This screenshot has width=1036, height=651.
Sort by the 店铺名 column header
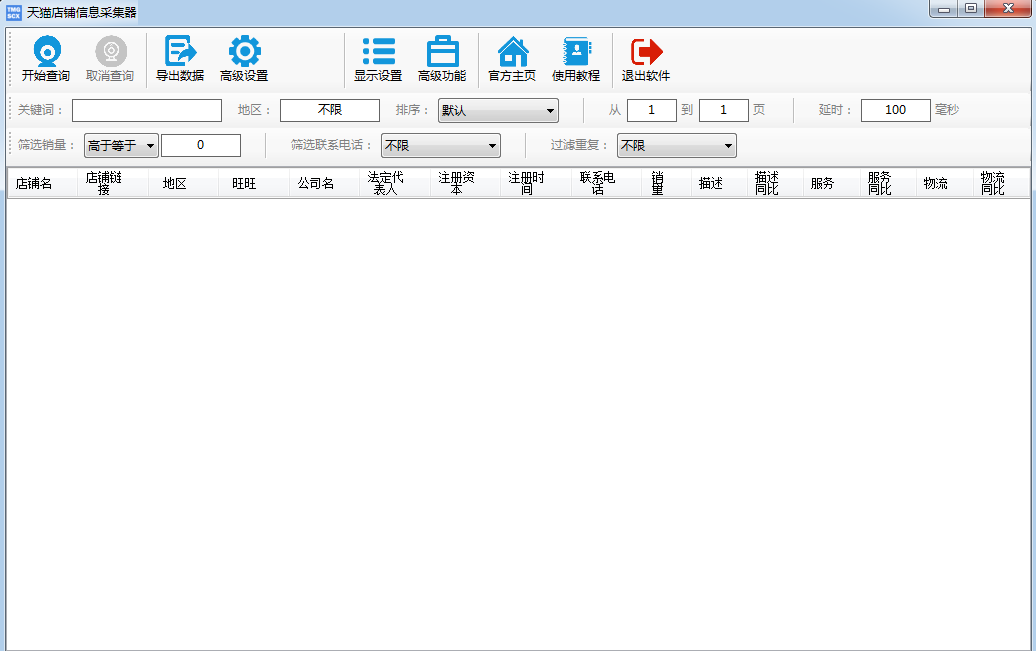click(x=42, y=183)
